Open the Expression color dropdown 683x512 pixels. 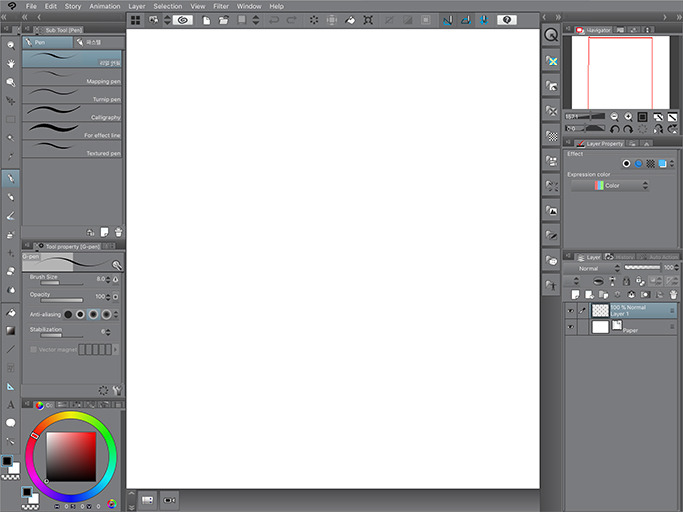pos(610,186)
